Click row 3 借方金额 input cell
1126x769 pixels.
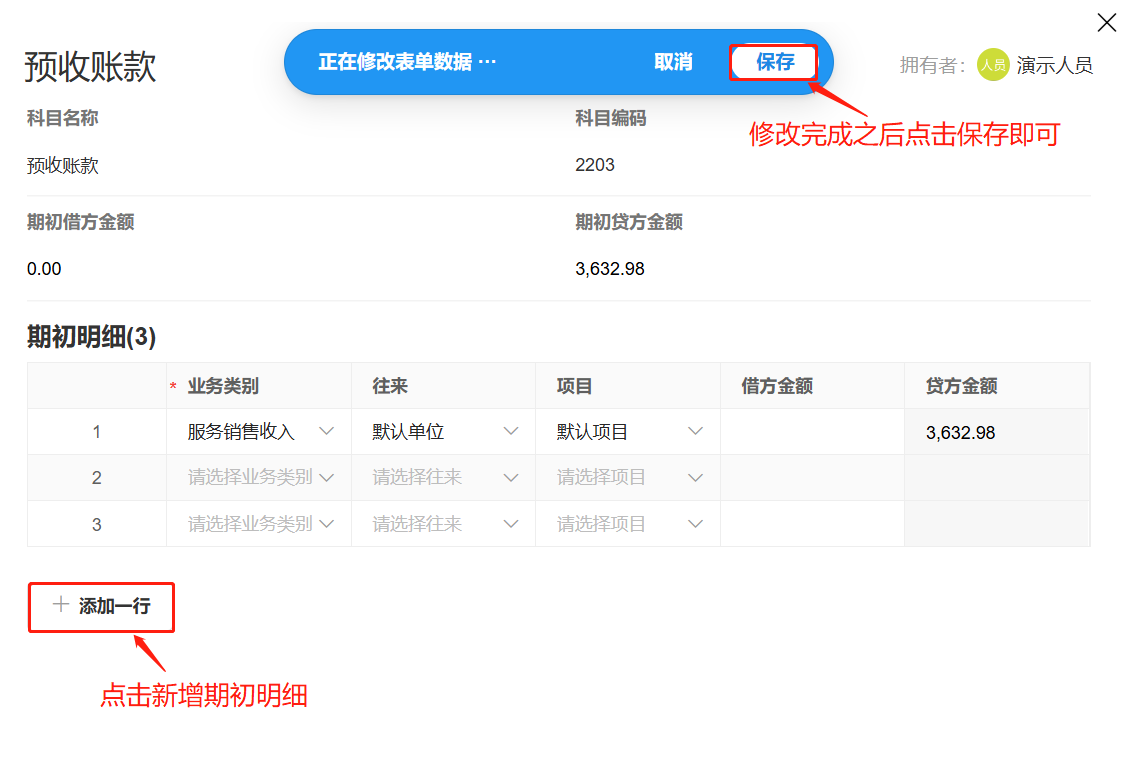(812, 524)
